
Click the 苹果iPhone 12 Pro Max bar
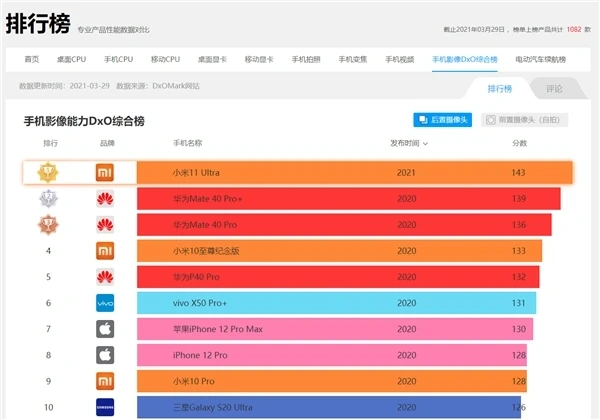pyautogui.click(x=335, y=329)
